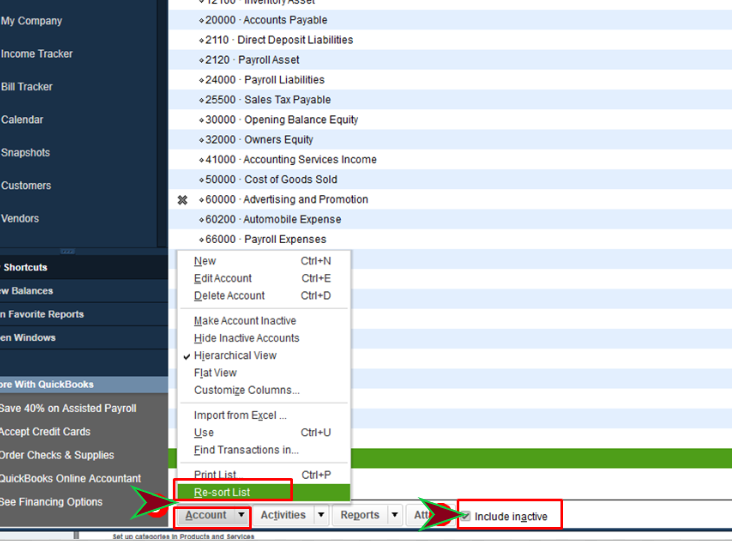Image resolution: width=732 pixels, height=541 pixels.
Task: Click the Account button
Action: [206, 515]
